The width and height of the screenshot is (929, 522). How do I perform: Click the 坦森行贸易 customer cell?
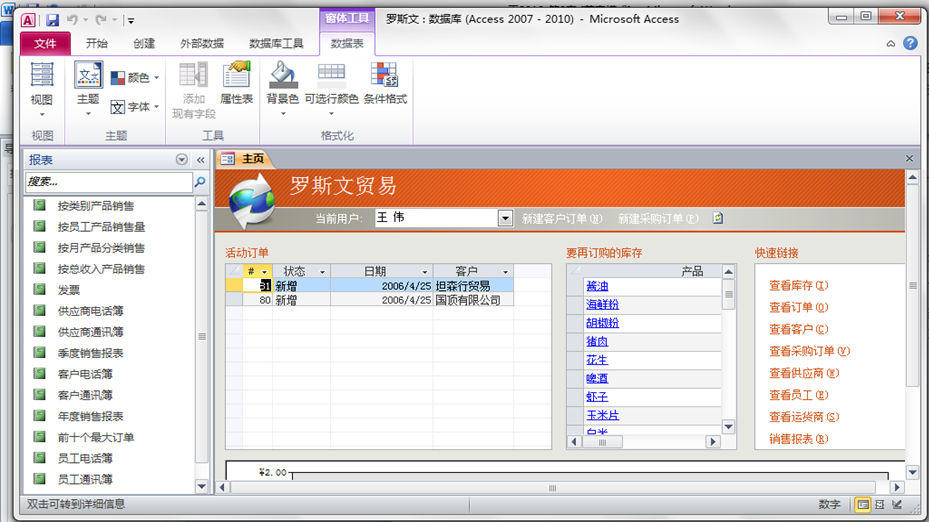point(473,286)
